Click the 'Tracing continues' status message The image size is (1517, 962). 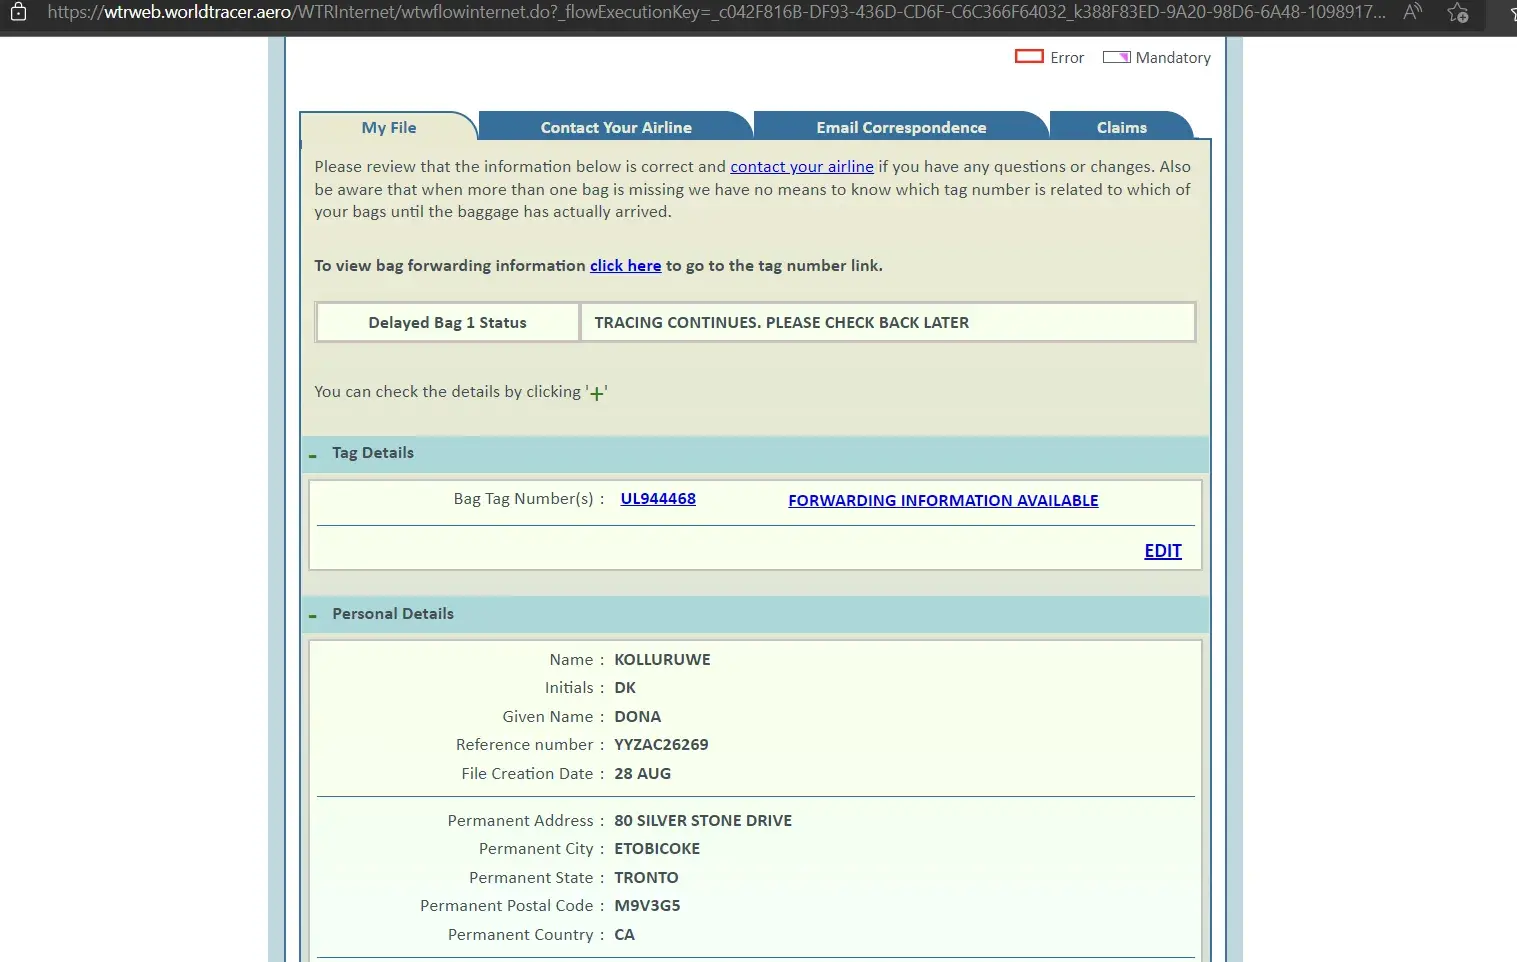[x=781, y=323]
